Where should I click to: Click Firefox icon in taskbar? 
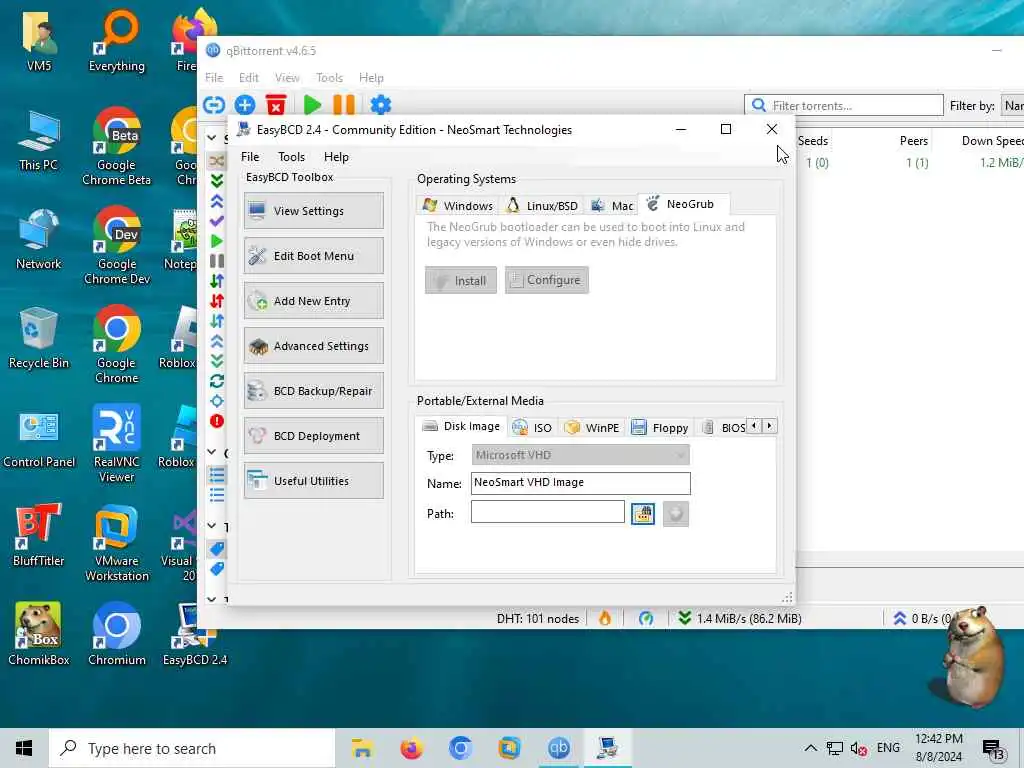click(411, 748)
